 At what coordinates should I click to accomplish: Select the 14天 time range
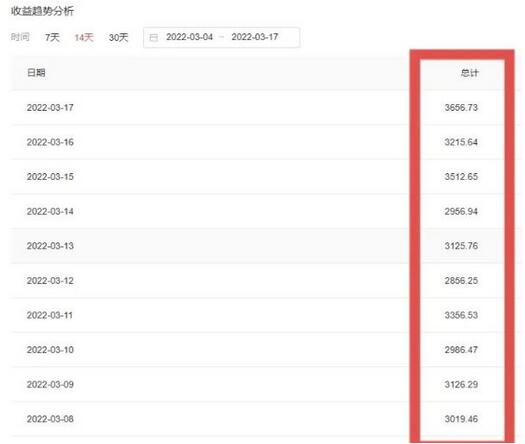coord(84,37)
